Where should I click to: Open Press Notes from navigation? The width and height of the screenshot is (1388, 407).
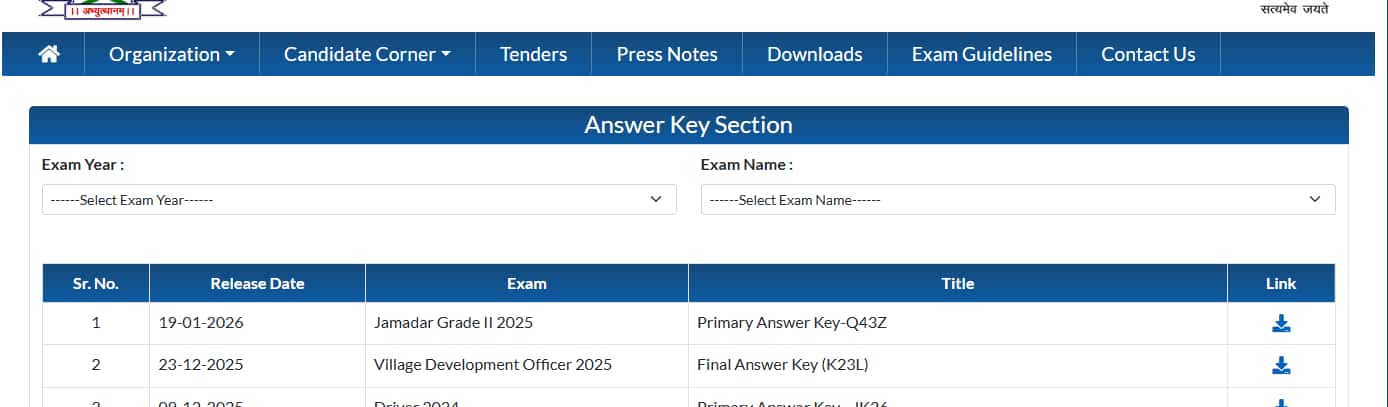667,54
